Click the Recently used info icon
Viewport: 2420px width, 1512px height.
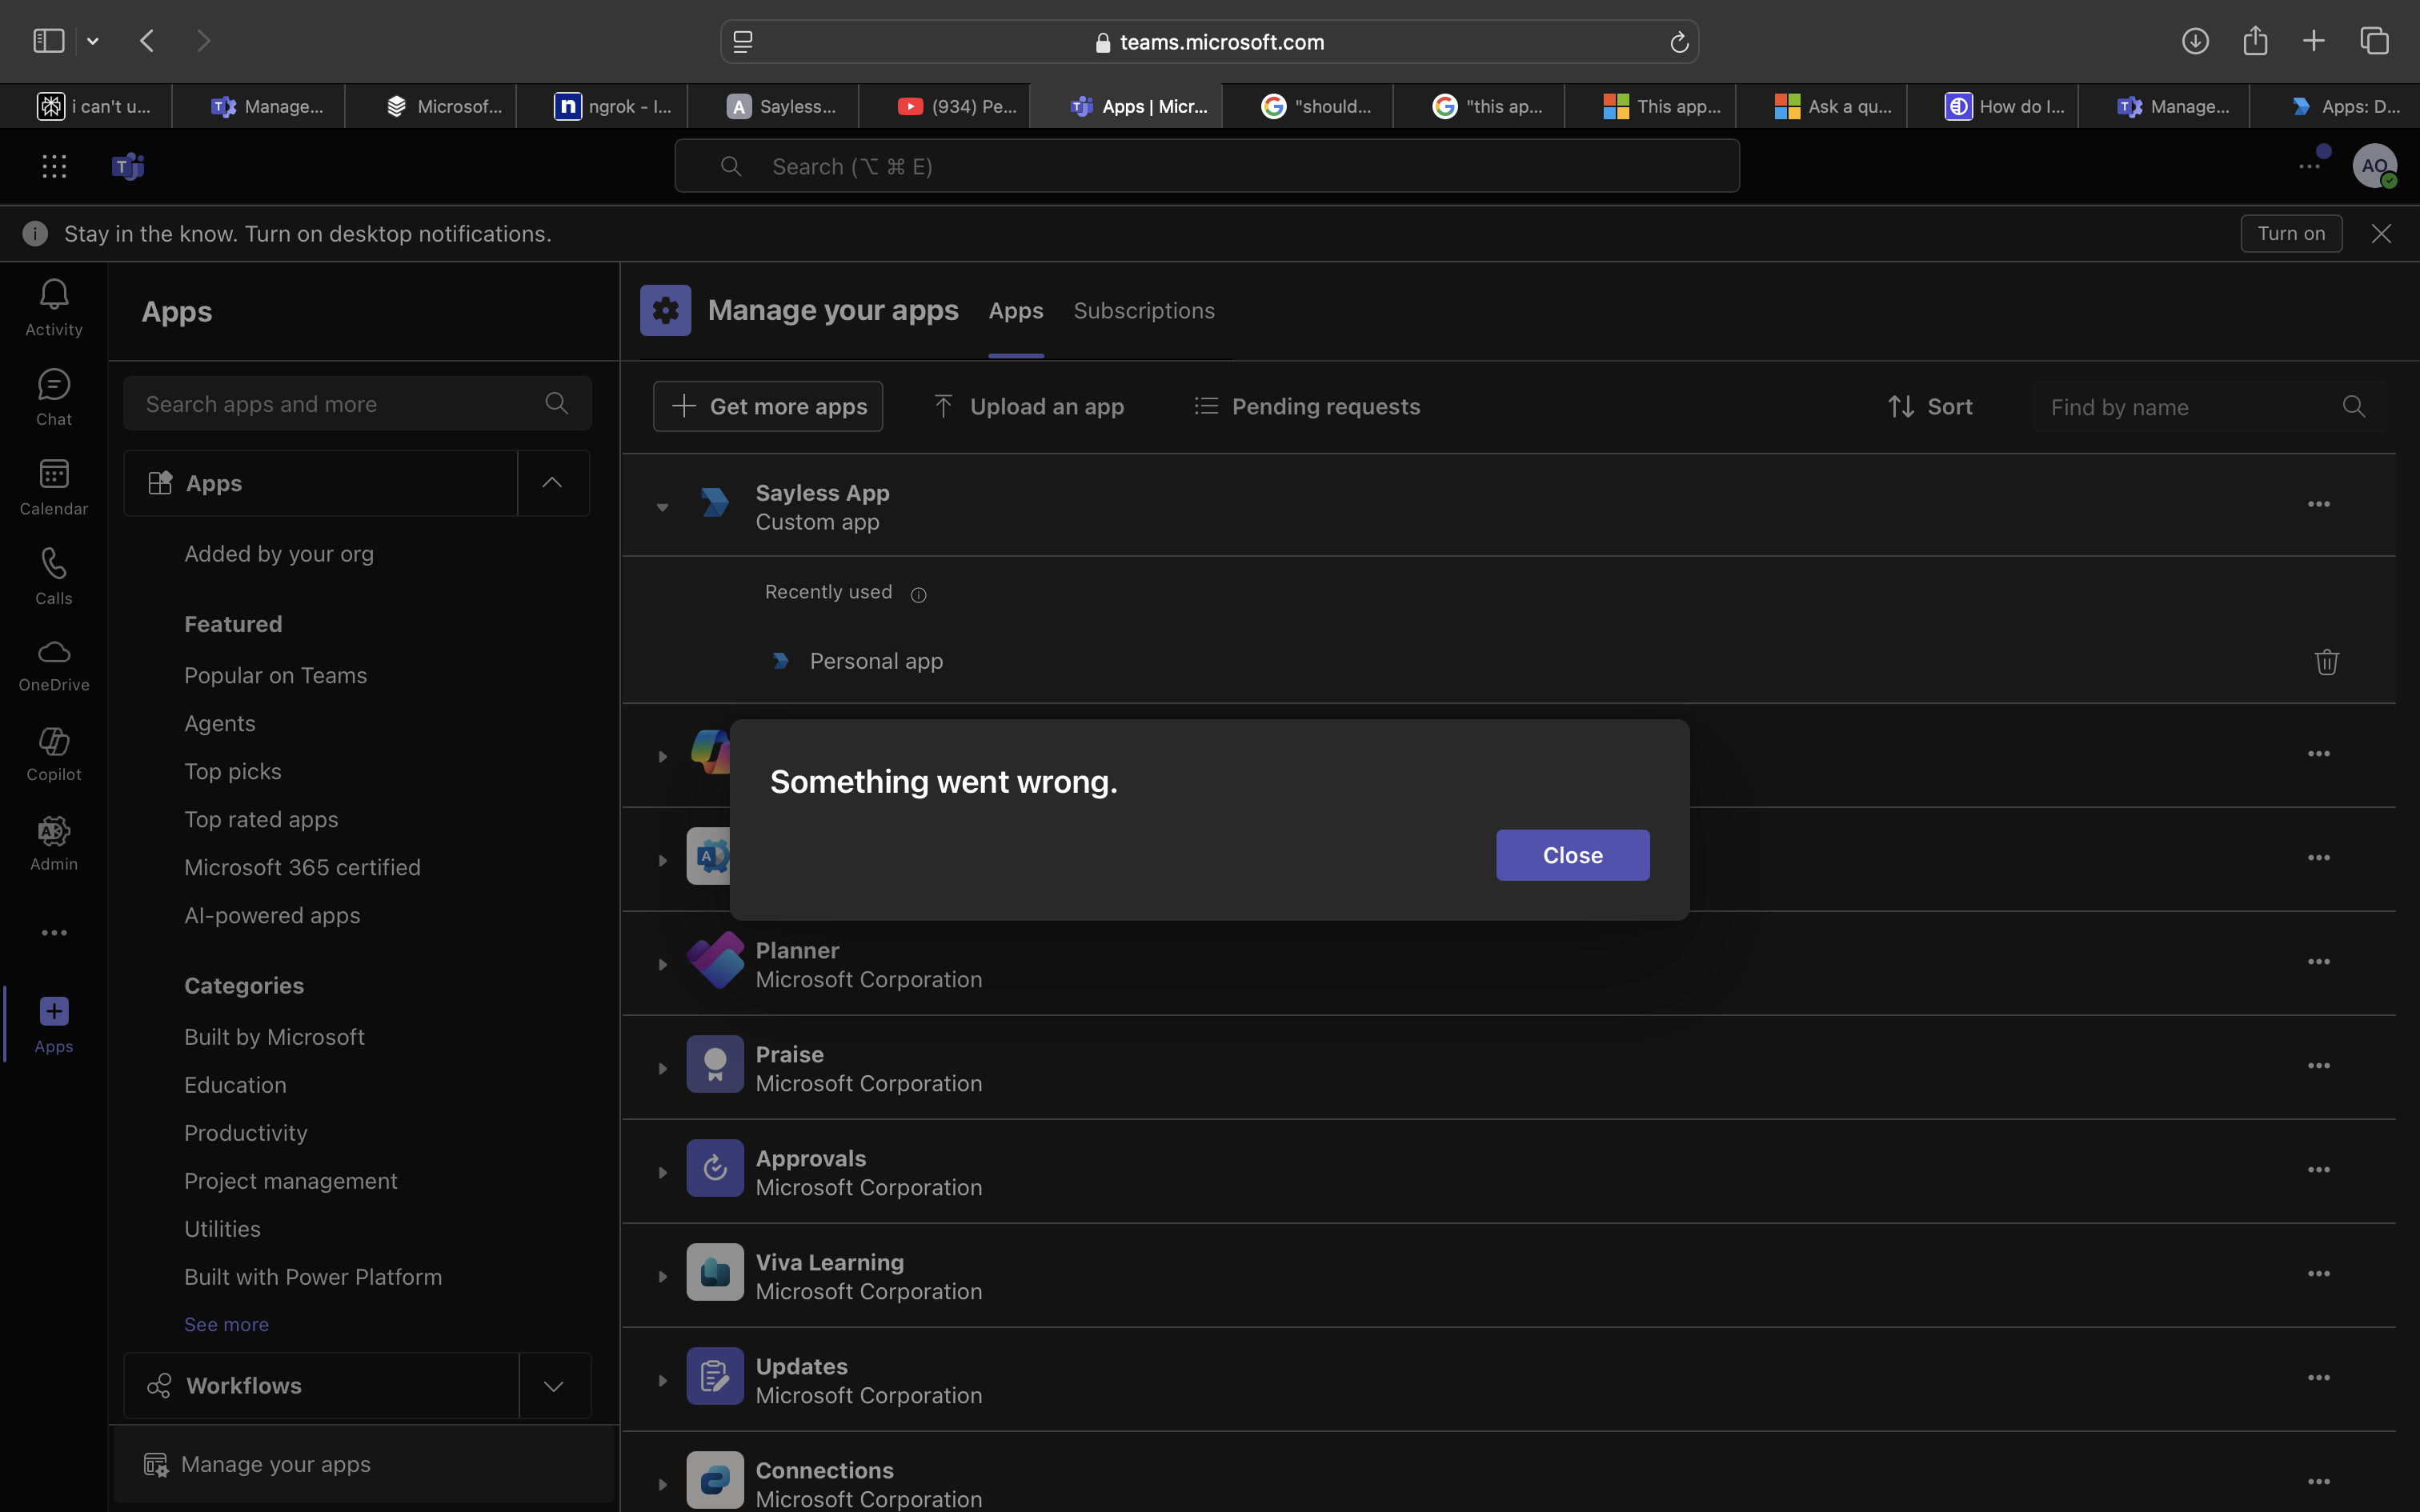click(918, 595)
